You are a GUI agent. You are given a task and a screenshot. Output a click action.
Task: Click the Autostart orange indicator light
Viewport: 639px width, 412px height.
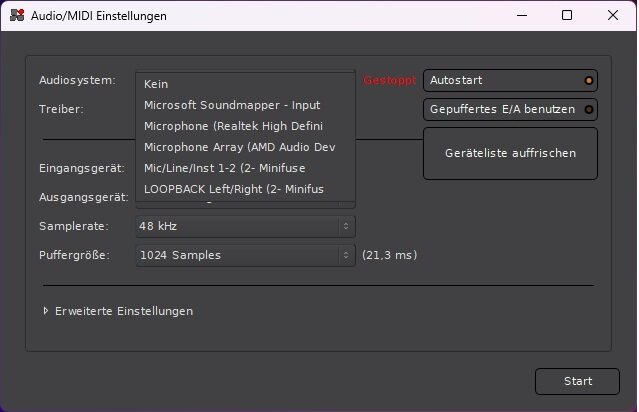588,80
